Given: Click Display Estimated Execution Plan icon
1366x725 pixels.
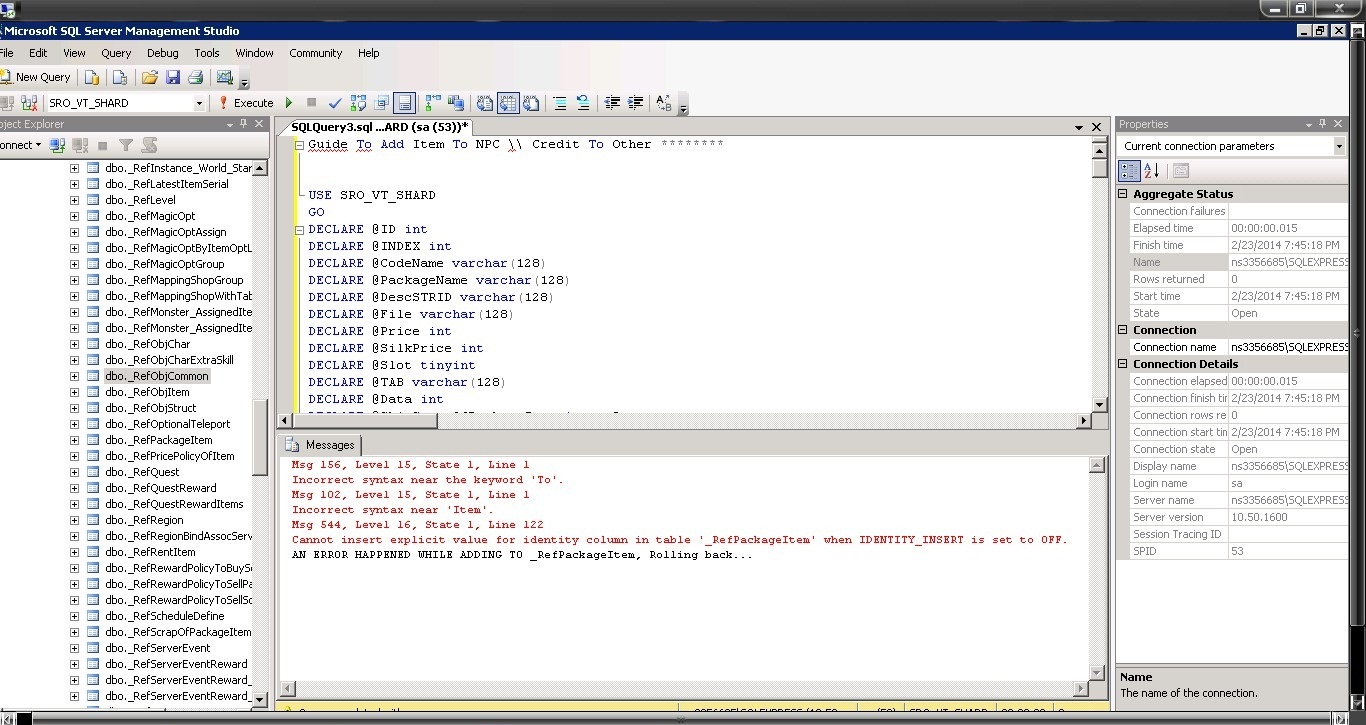Looking at the screenshot, I should (x=358, y=103).
